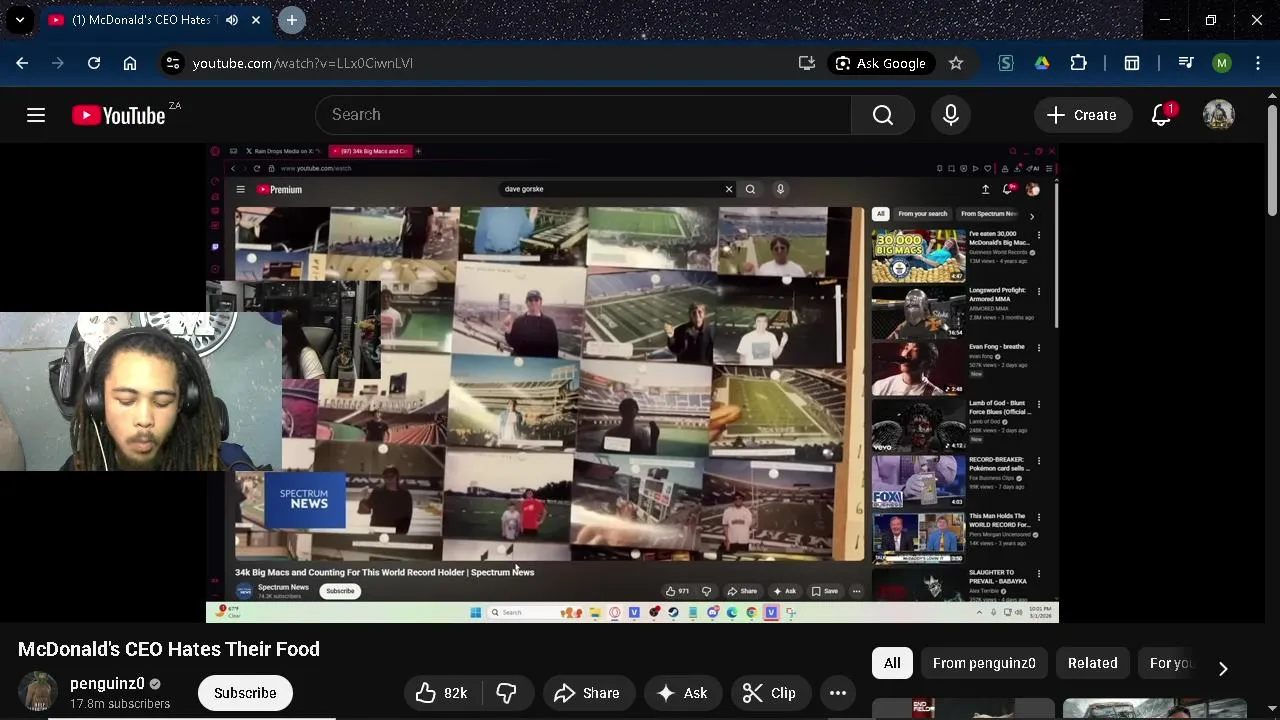Select the All filter chip
Viewport: 1280px width, 720px height.
892,663
